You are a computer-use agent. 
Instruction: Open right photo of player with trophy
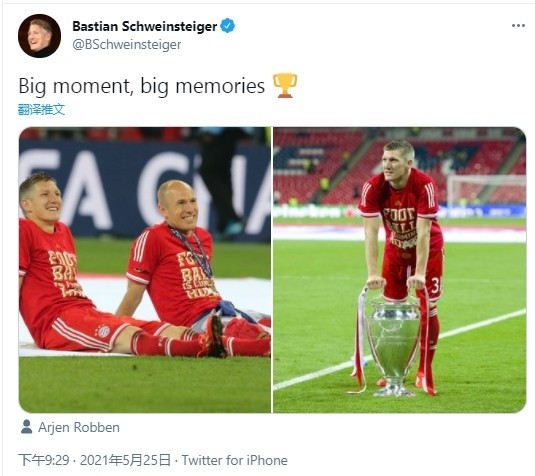click(x=400, y=270)
